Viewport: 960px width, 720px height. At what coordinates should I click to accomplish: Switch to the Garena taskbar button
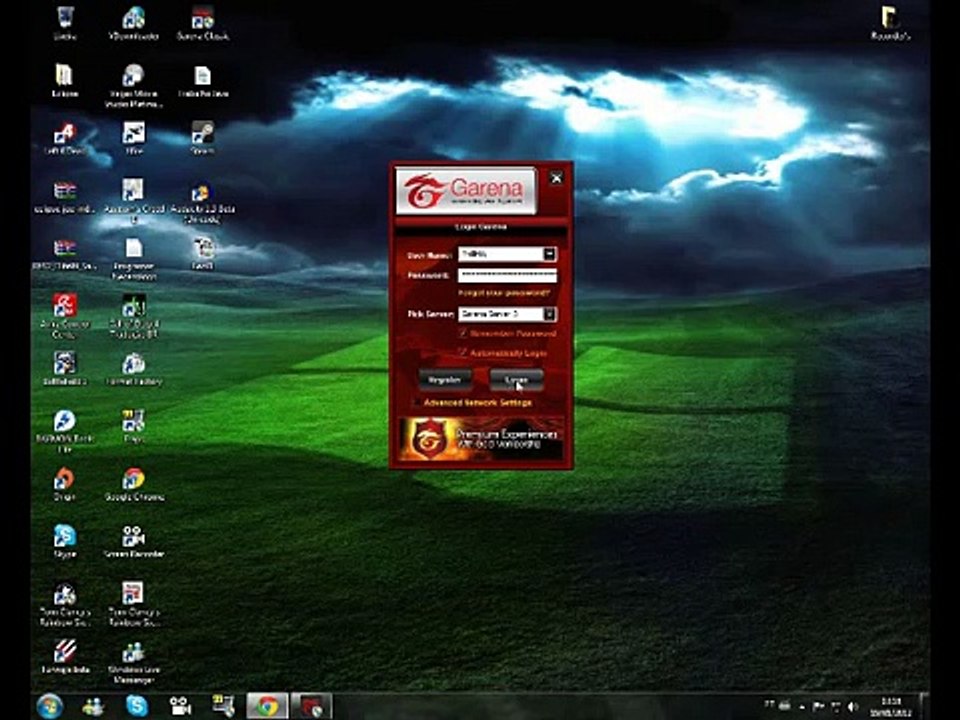(311, 706)
